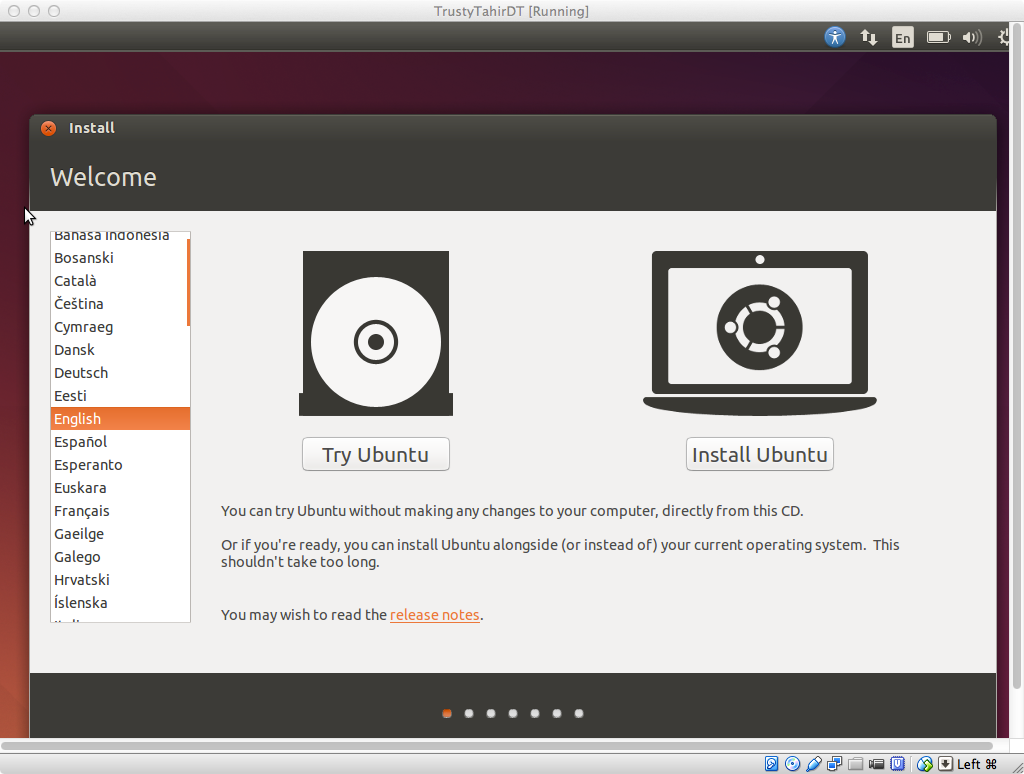1024x774 pixels.
Task: Select Čeština in the language list
Action: [120, 304]
